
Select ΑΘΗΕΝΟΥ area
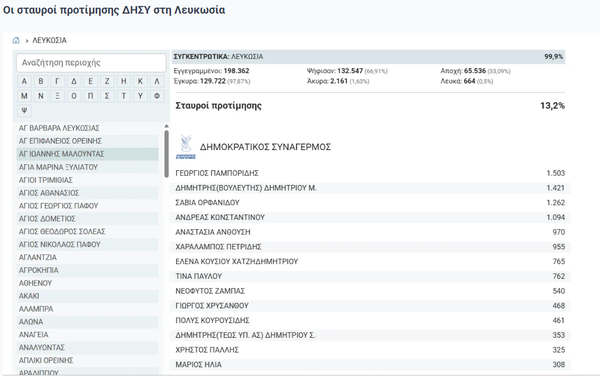[88, 283]
